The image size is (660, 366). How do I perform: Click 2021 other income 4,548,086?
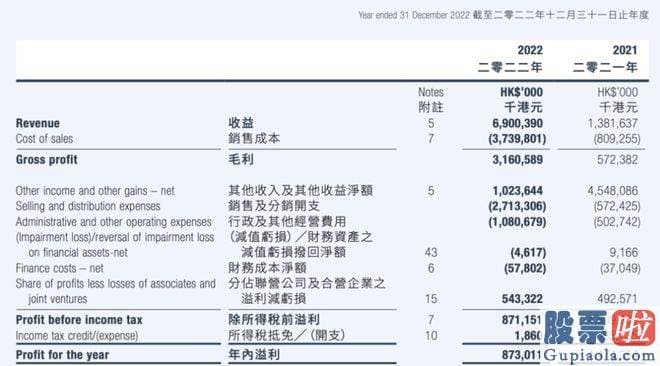pos(613,191)
